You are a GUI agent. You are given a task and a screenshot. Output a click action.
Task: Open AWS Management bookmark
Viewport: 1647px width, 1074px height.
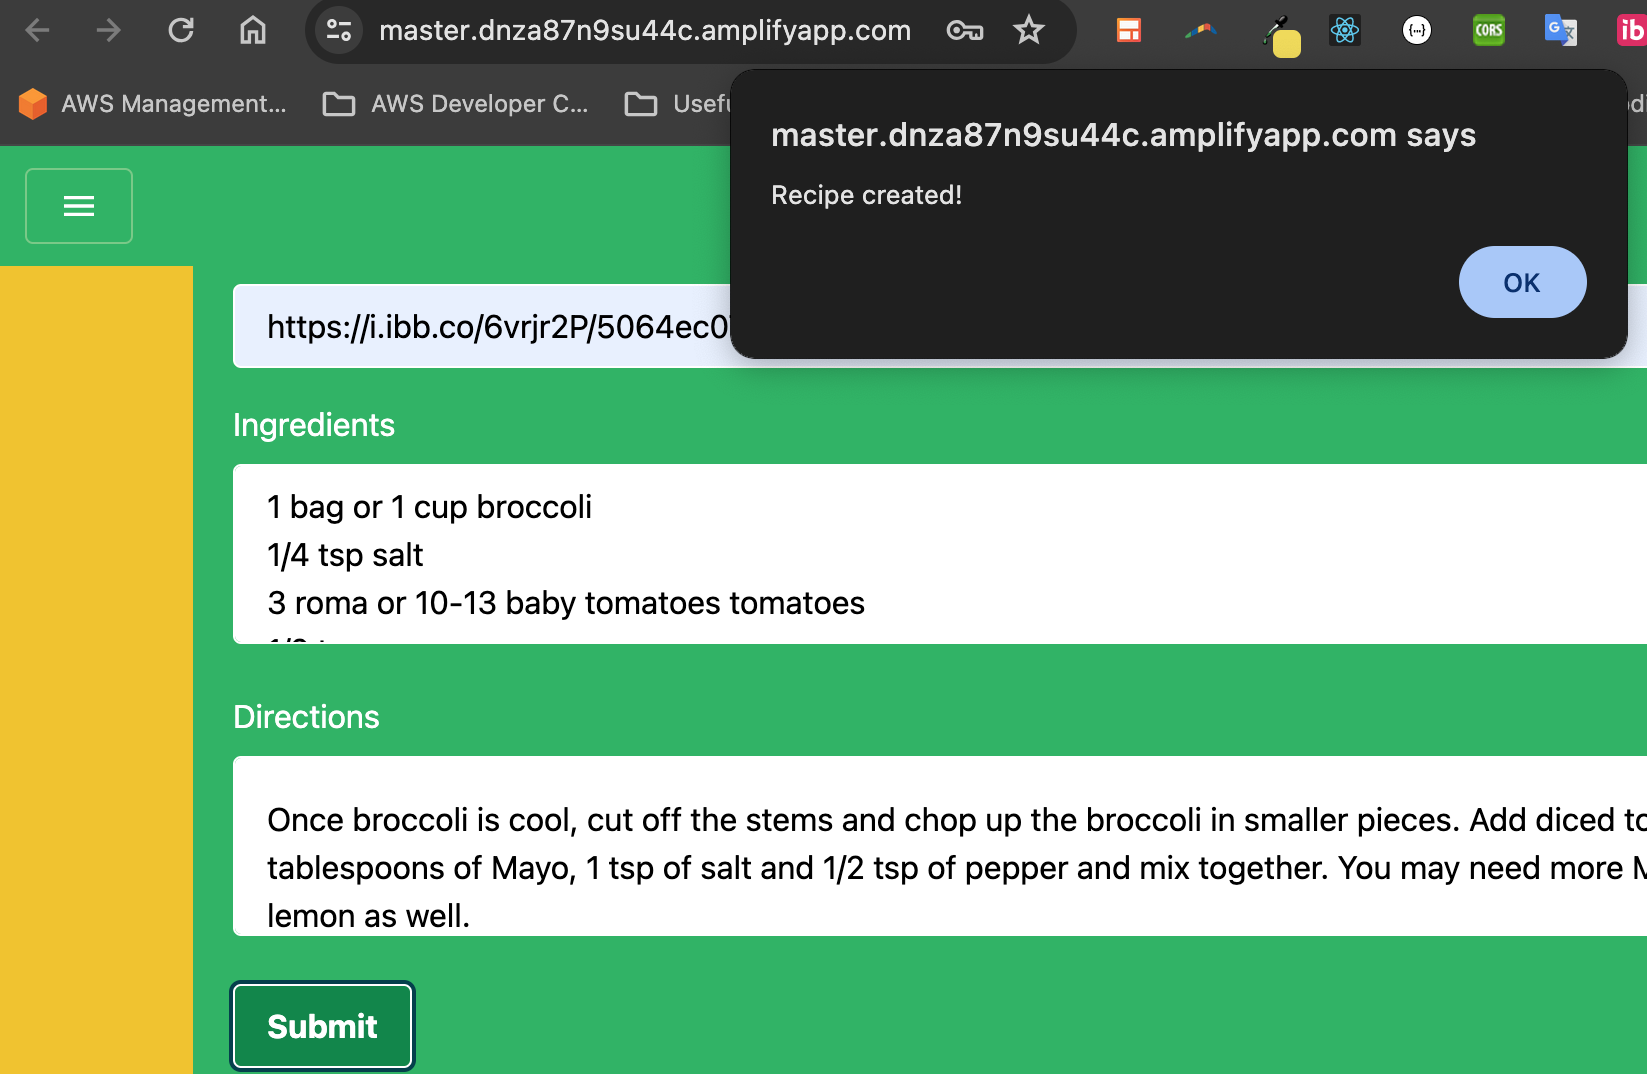pyautogui.click(x=153, y=104)
